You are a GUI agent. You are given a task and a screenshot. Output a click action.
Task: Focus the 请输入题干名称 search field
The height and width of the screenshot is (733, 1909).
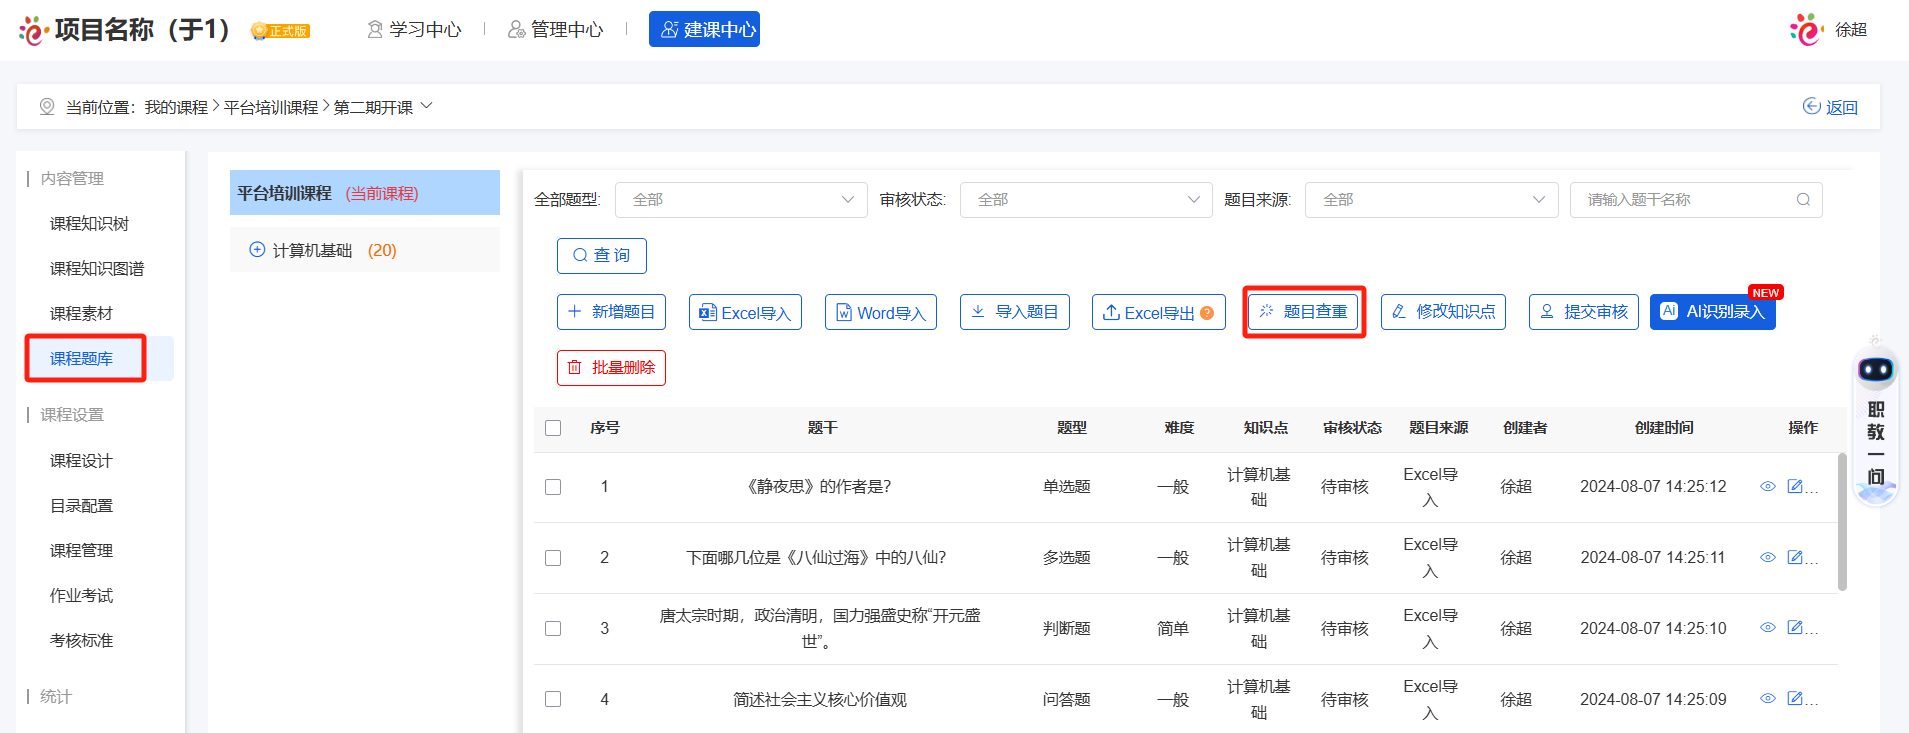coord(1696,200)
